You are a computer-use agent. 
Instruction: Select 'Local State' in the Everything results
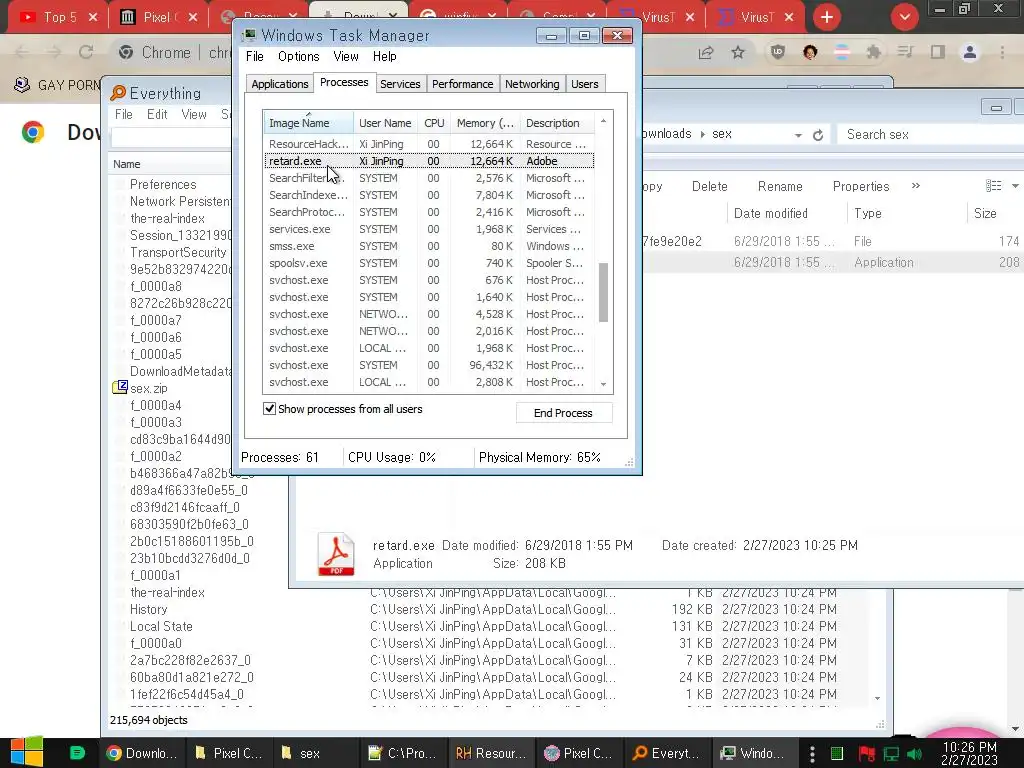pos(161,626)
